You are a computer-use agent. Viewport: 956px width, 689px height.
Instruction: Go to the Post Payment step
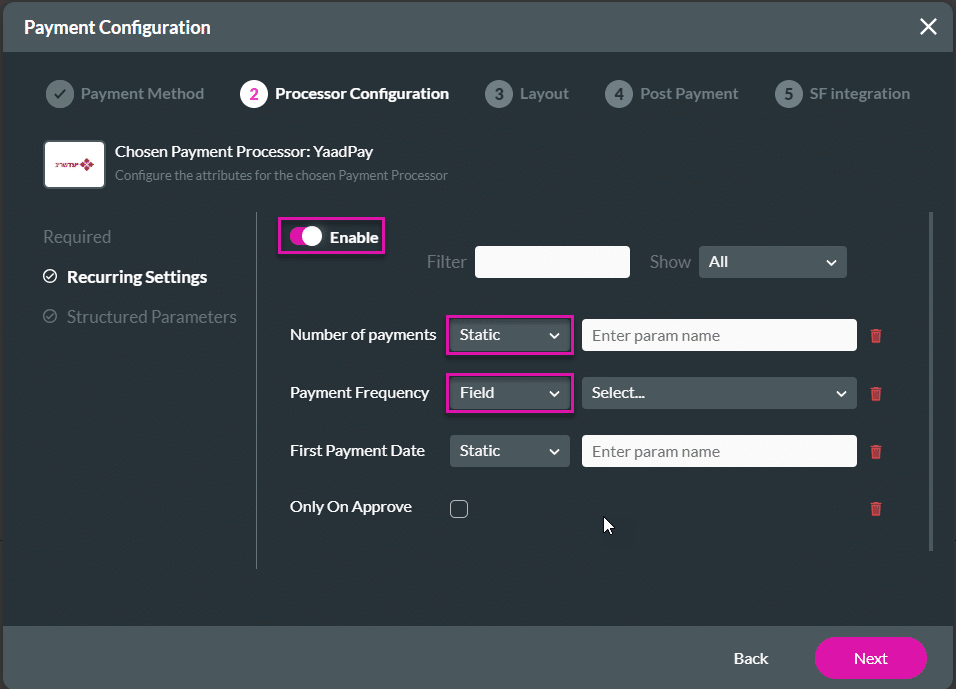[688, 94]
